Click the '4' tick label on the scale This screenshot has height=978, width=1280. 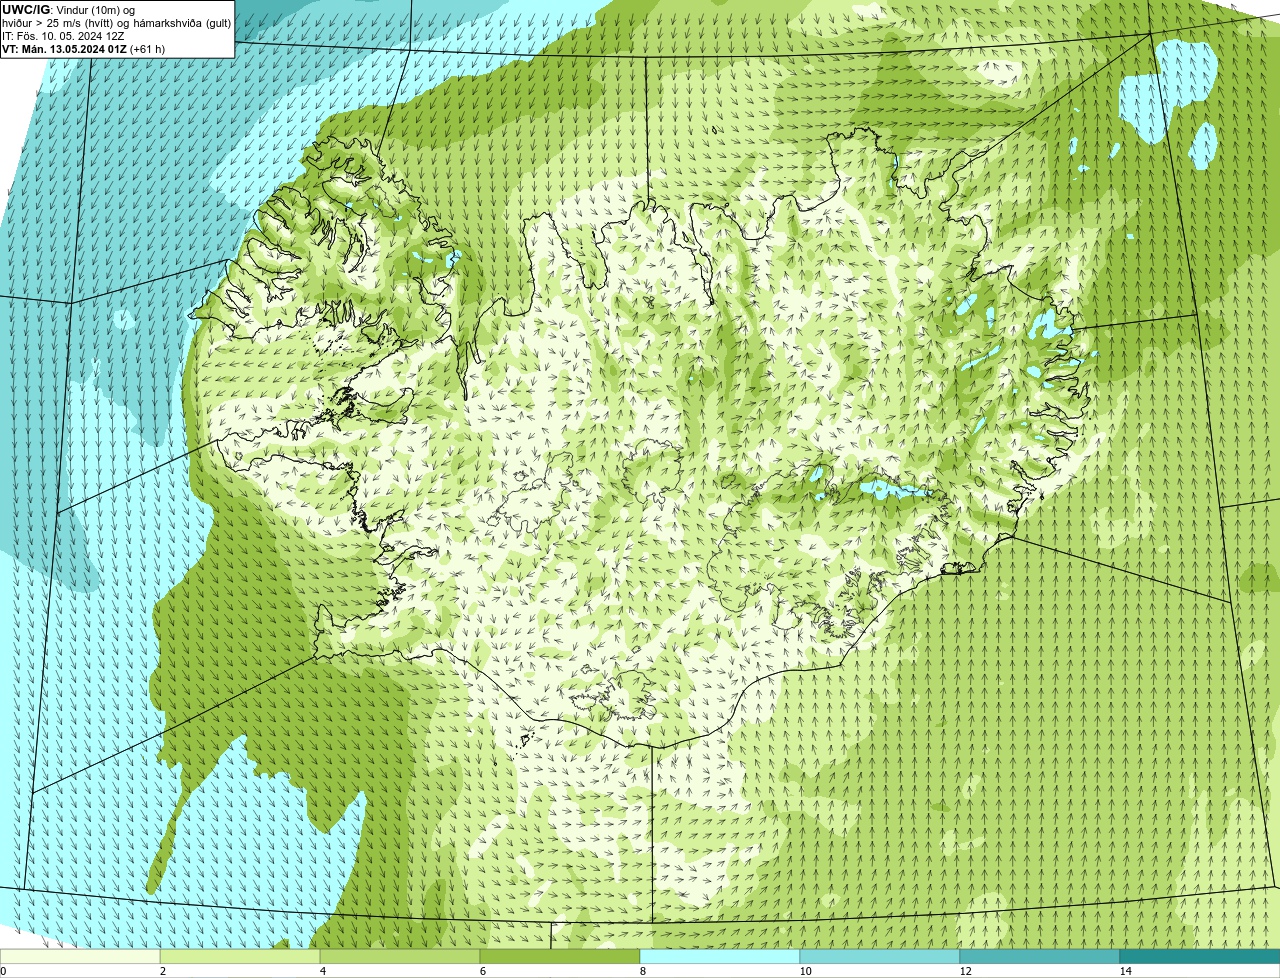pos(323,971)
